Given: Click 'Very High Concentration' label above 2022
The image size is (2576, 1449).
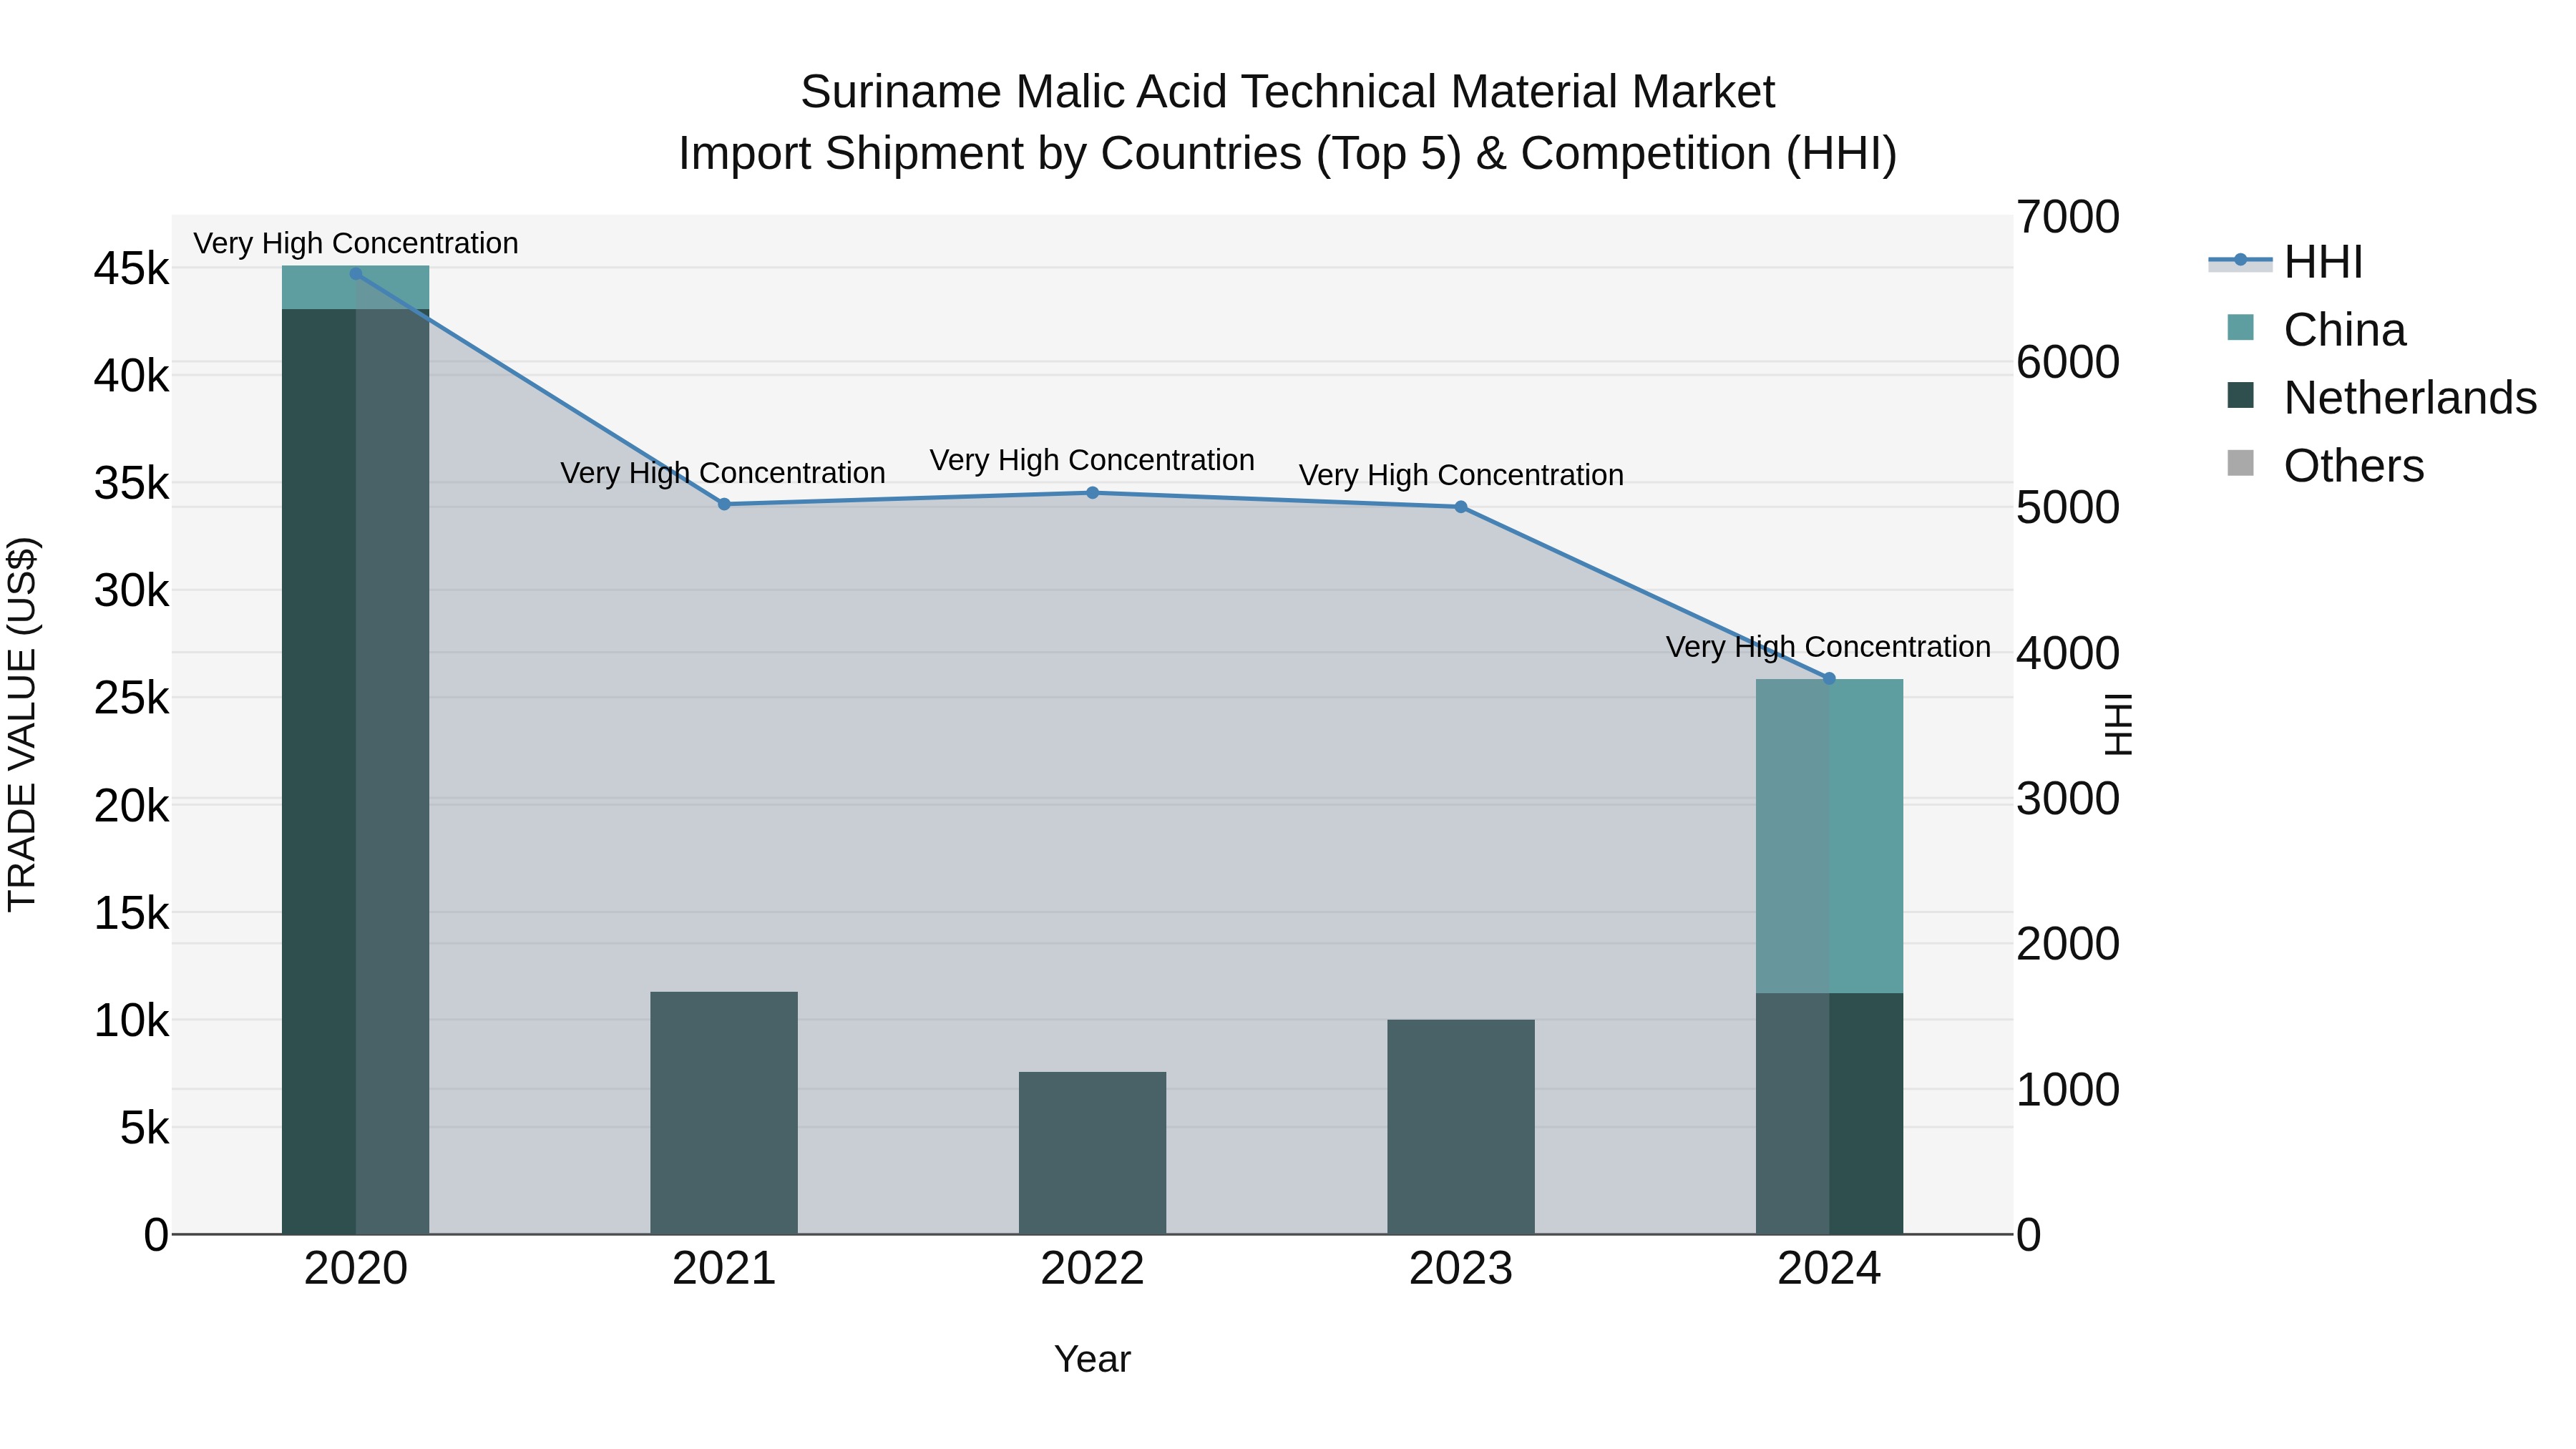Looking at the screenshot, I should [x=1092, y=461].
